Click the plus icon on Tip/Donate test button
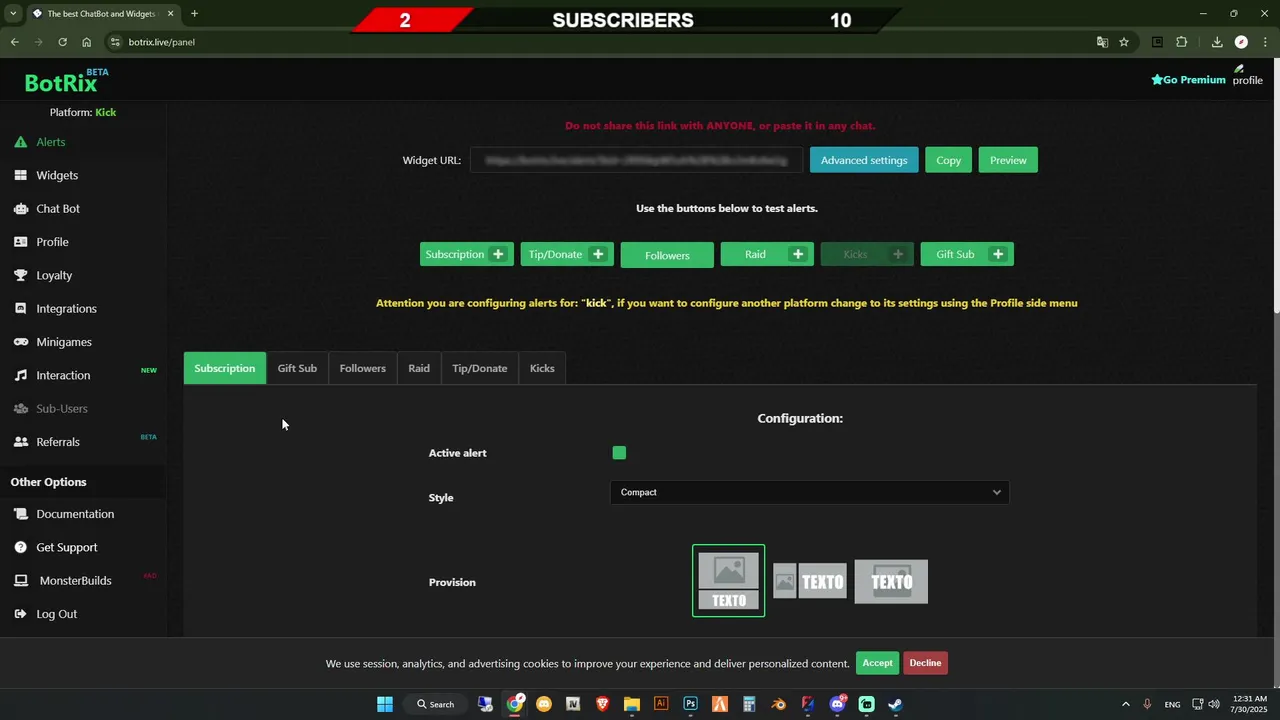This screenshot has height=720, width=1280. 598,254
